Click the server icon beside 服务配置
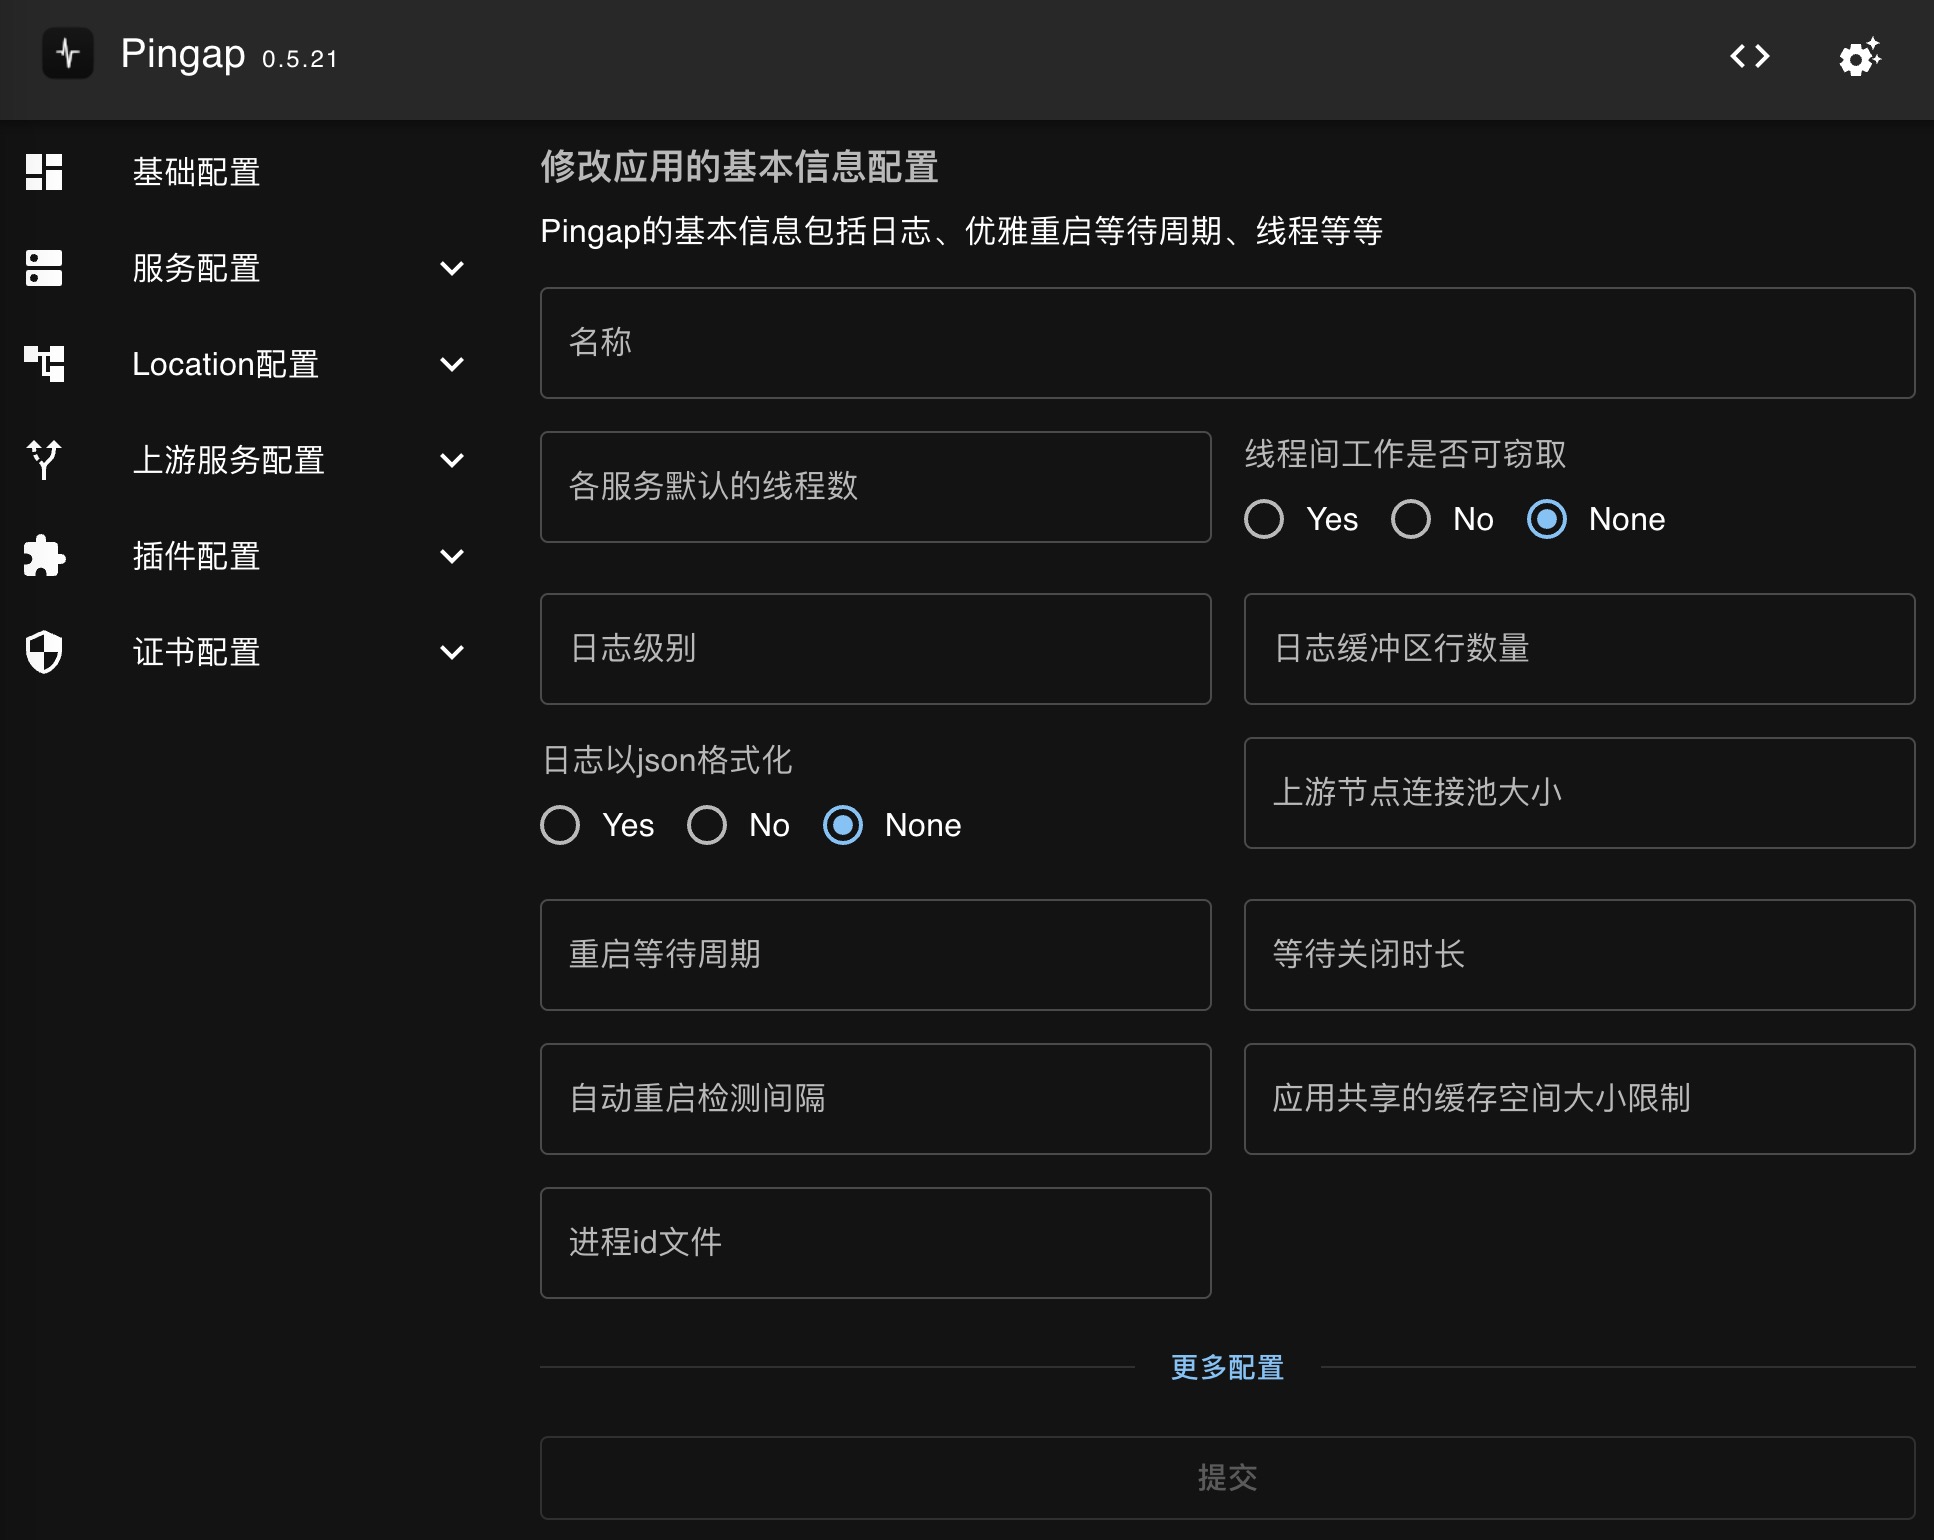1934x1540 pixels. tap(44, 268)
